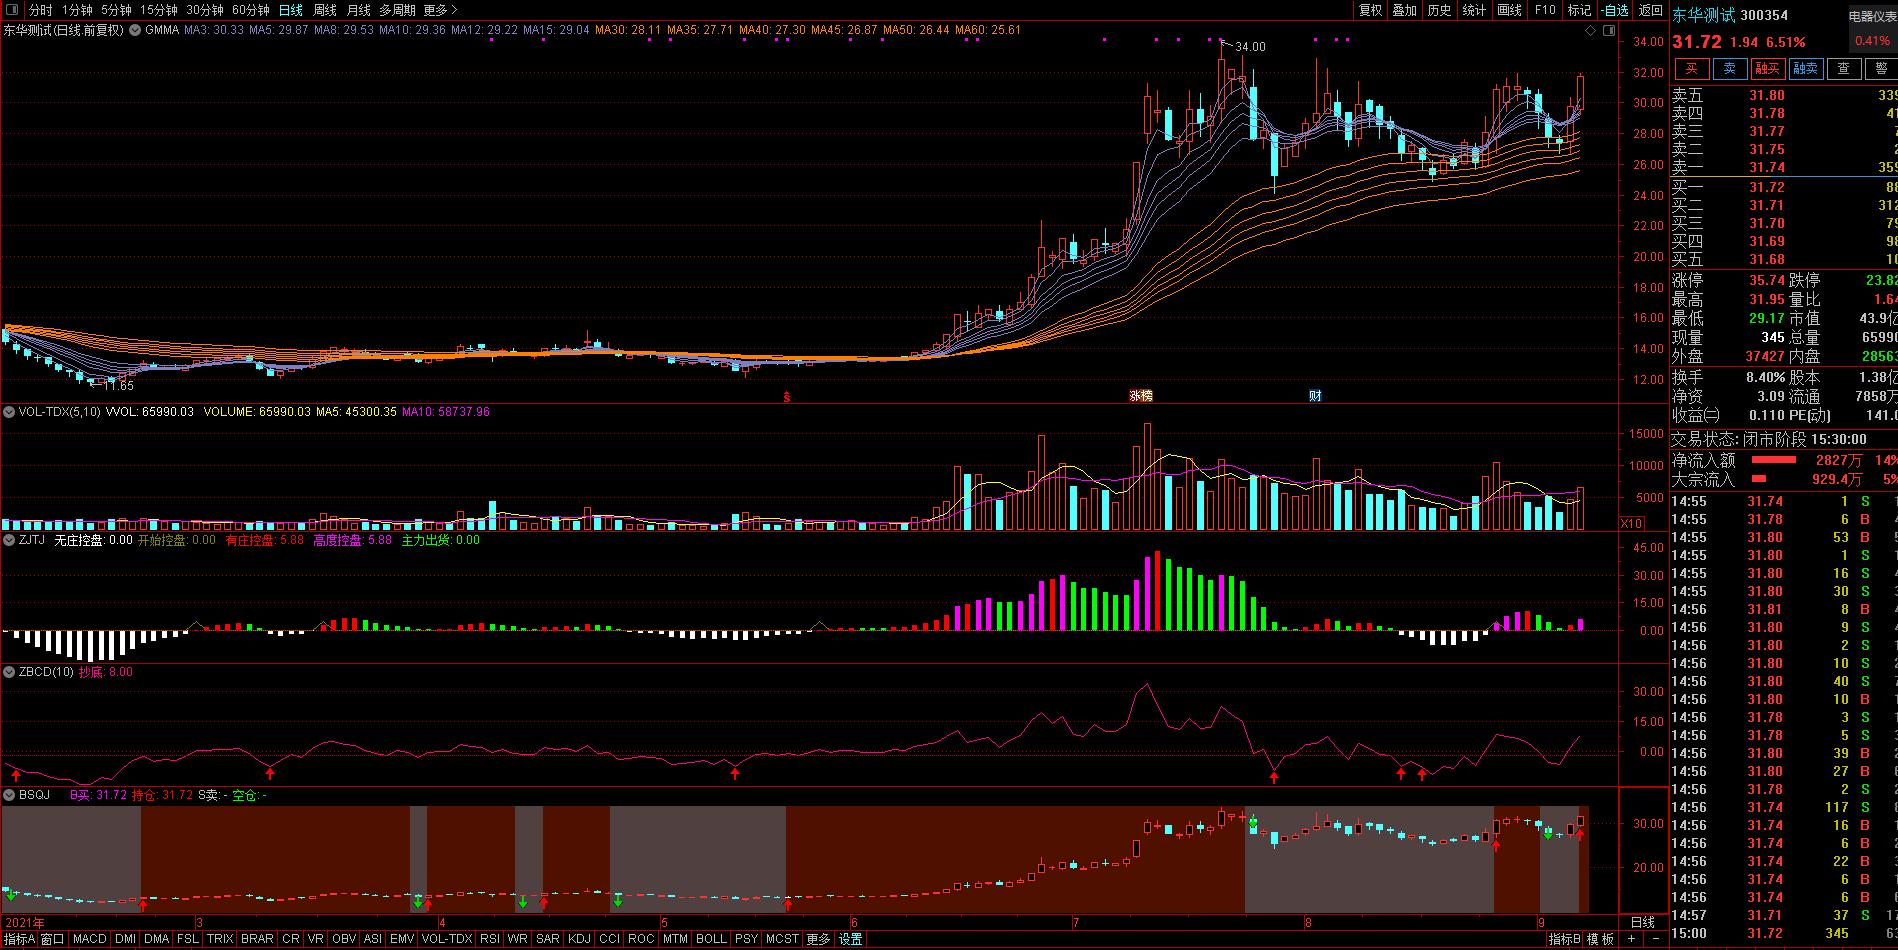Select the BRAR indicator tab
The height and width of the screenshot is (950, 1898).
257,939
